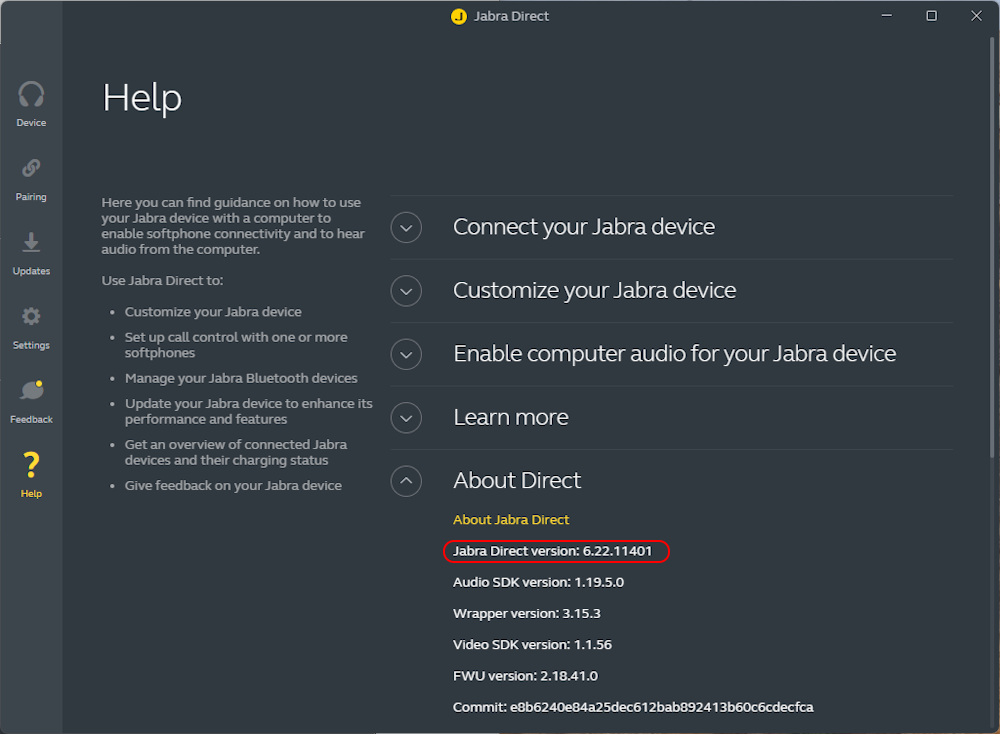Click the Learn more heading
This screenshot has height=734, width=1000.
[x=511, y=417]
